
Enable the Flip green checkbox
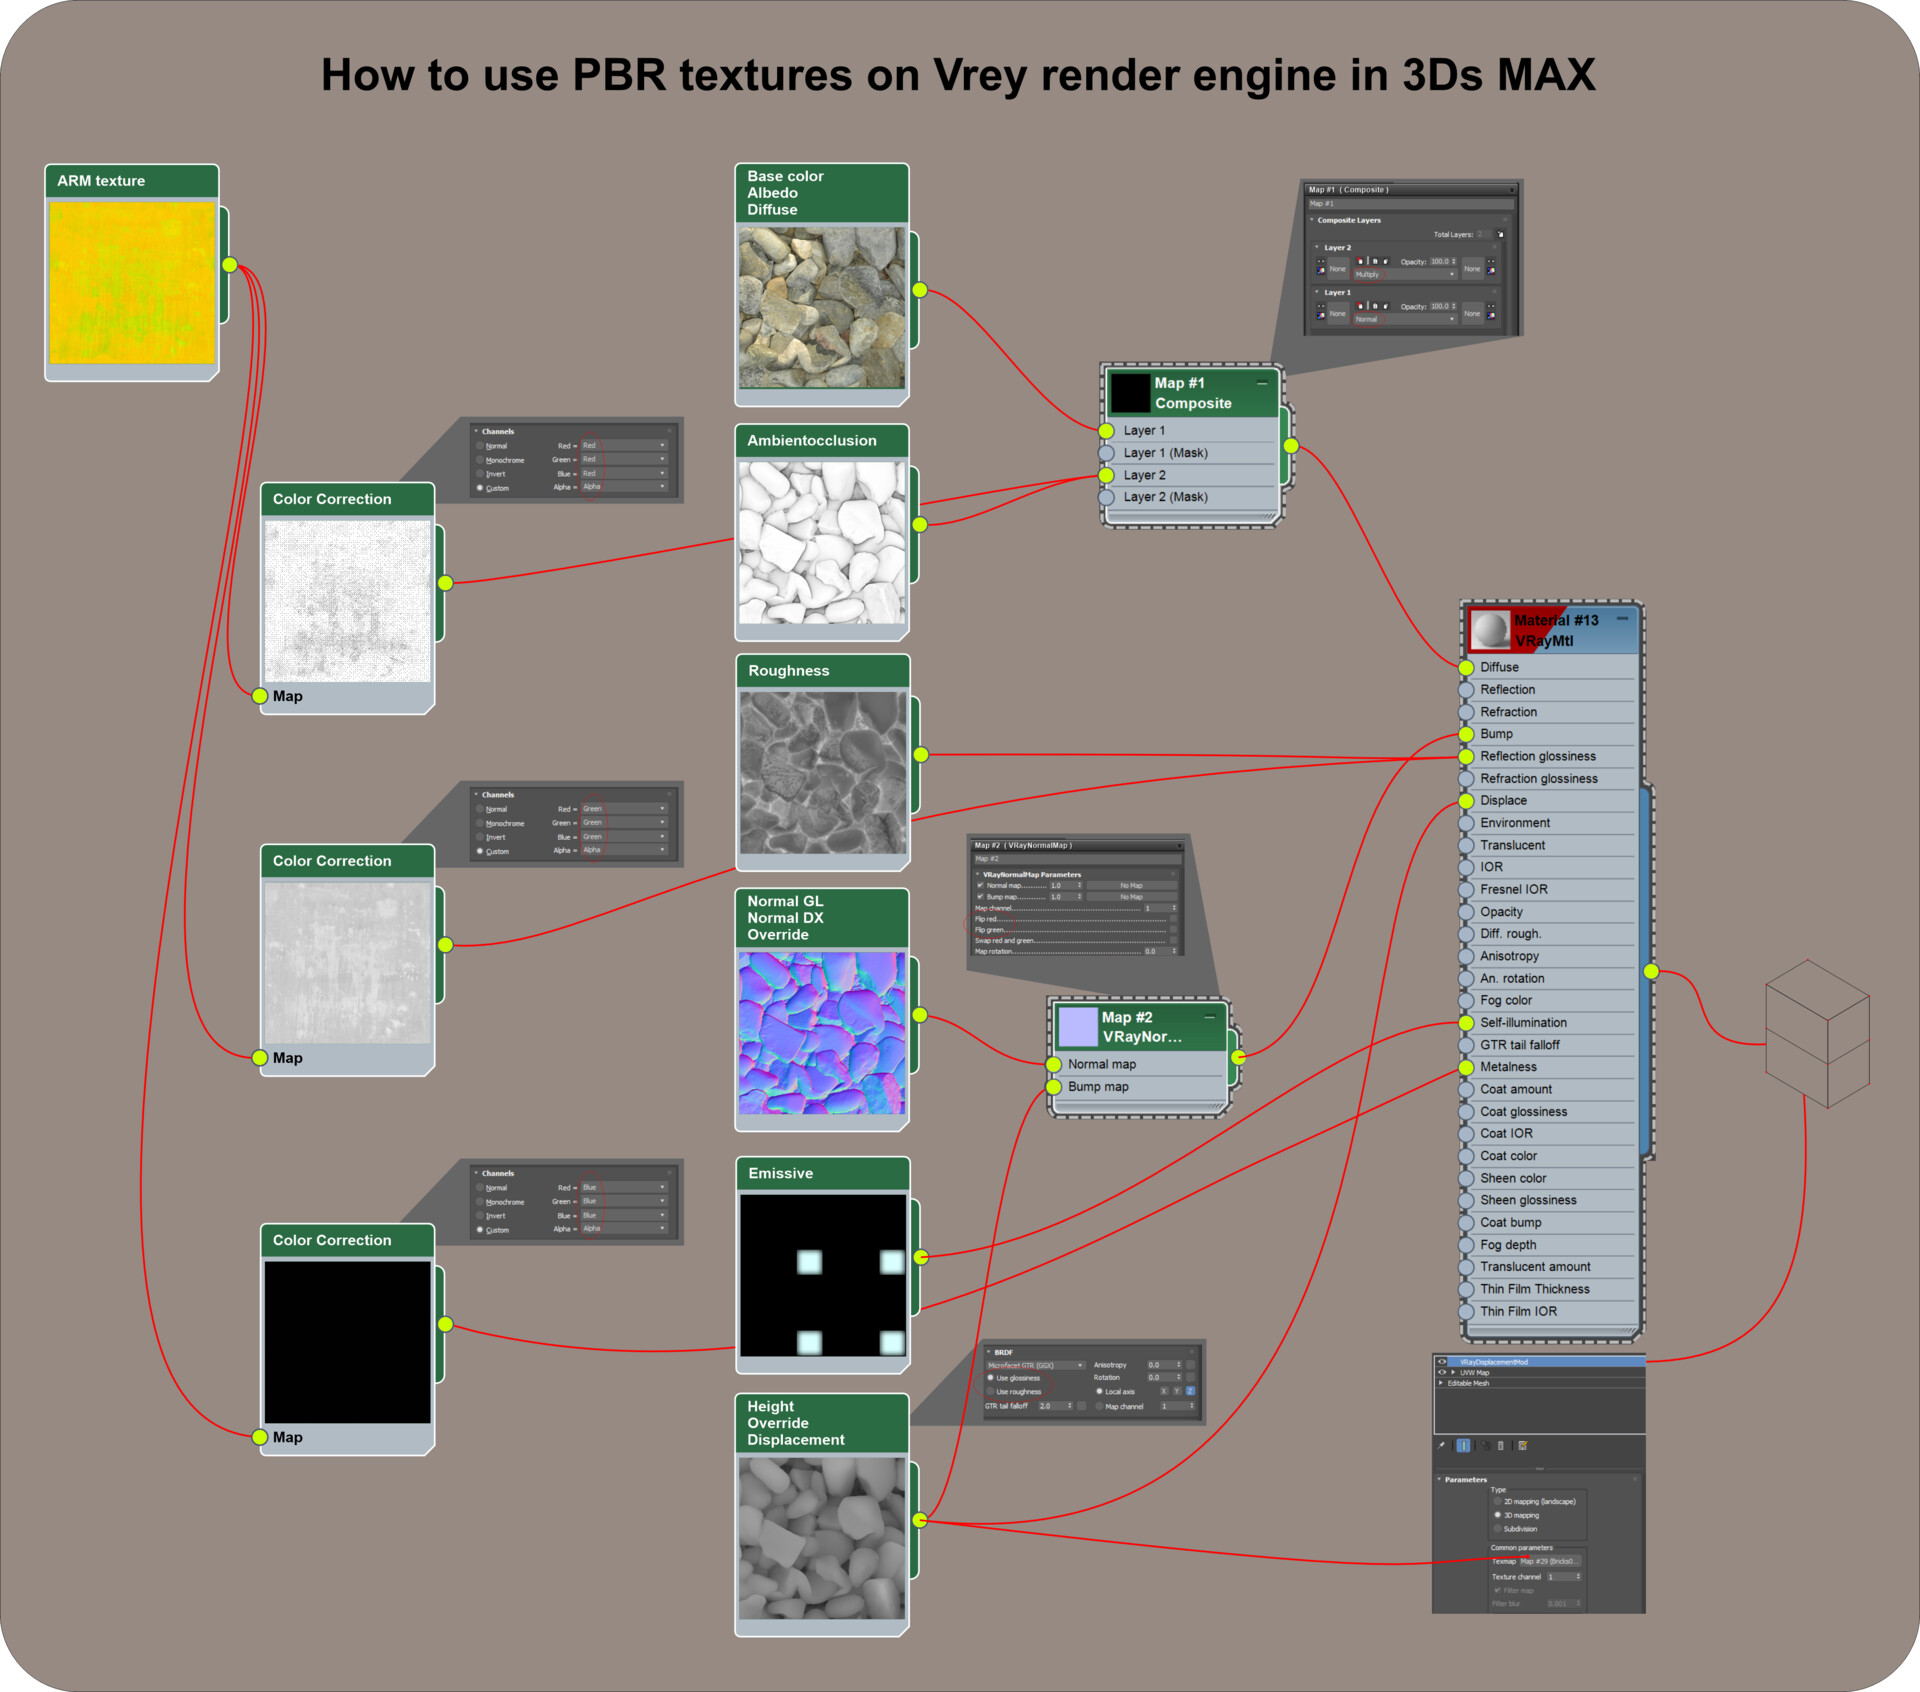[x=1173, y=929]
